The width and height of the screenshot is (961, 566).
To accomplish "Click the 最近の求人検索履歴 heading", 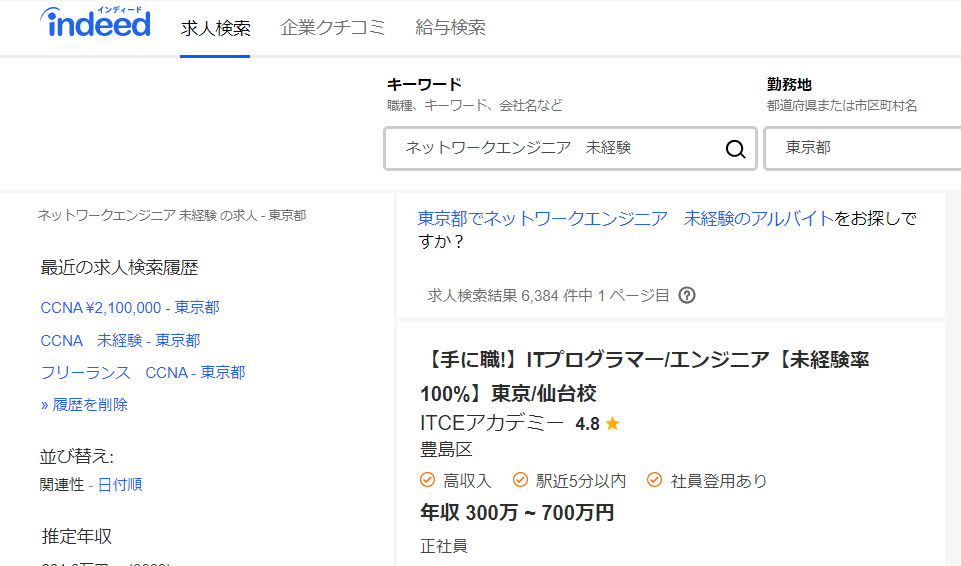I will 119,268.
